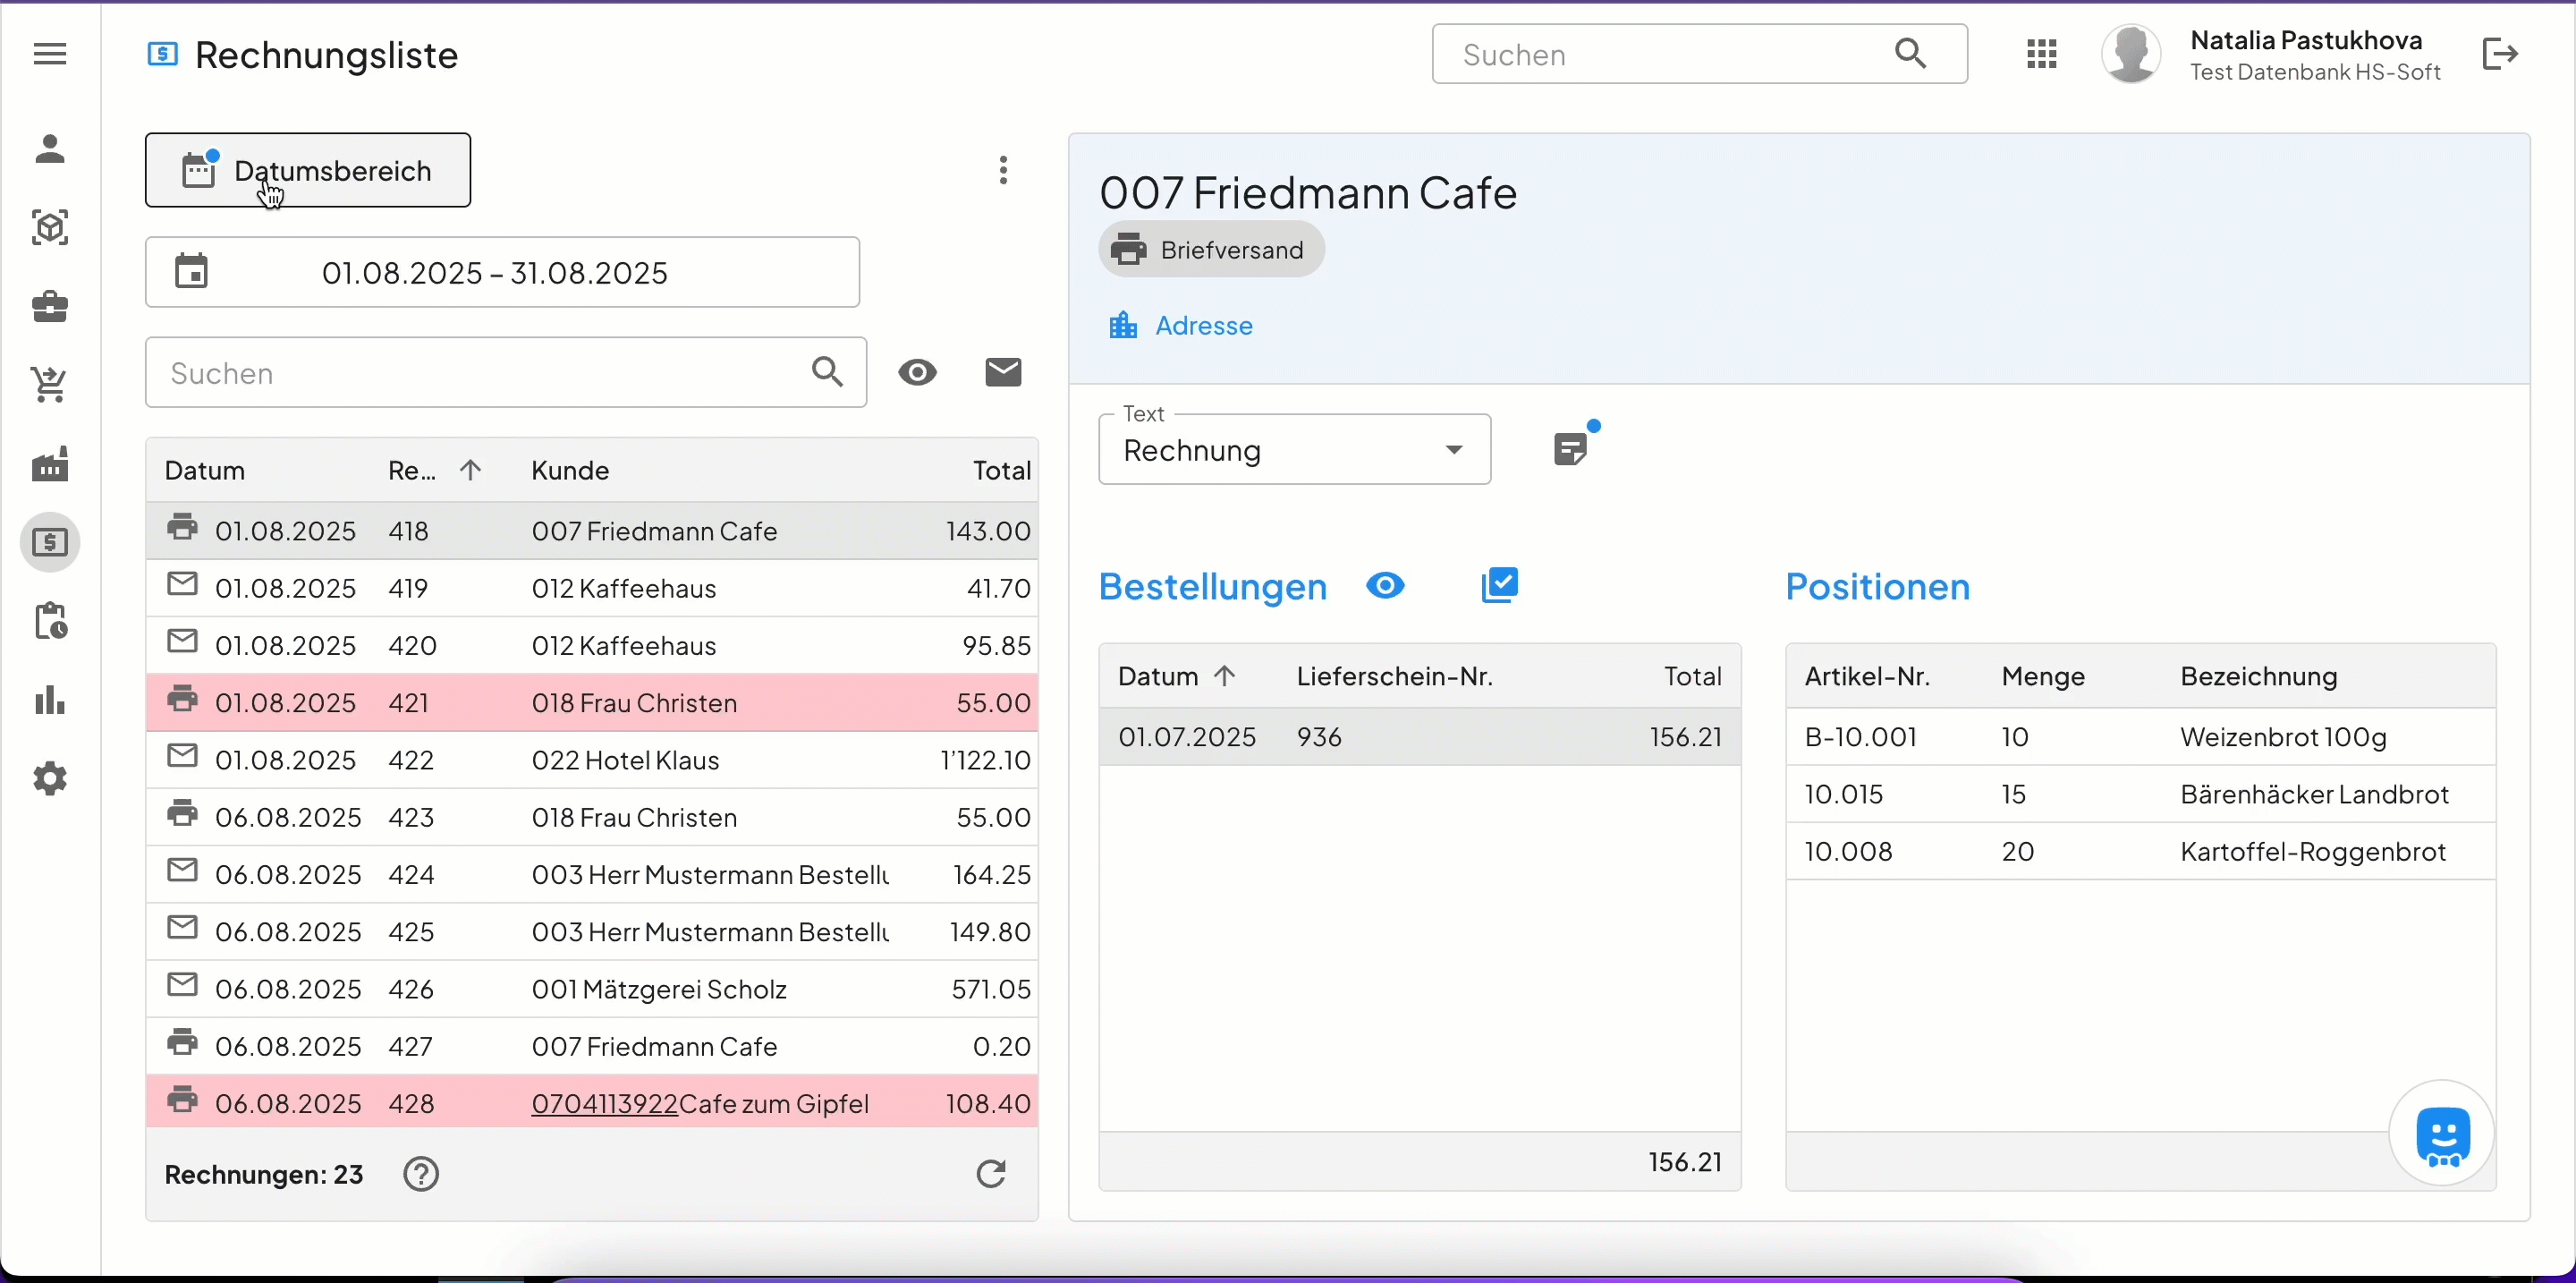Open the 3D box sidebar icon
The image size is (2576, 1283).
click(x=50, y=228)
